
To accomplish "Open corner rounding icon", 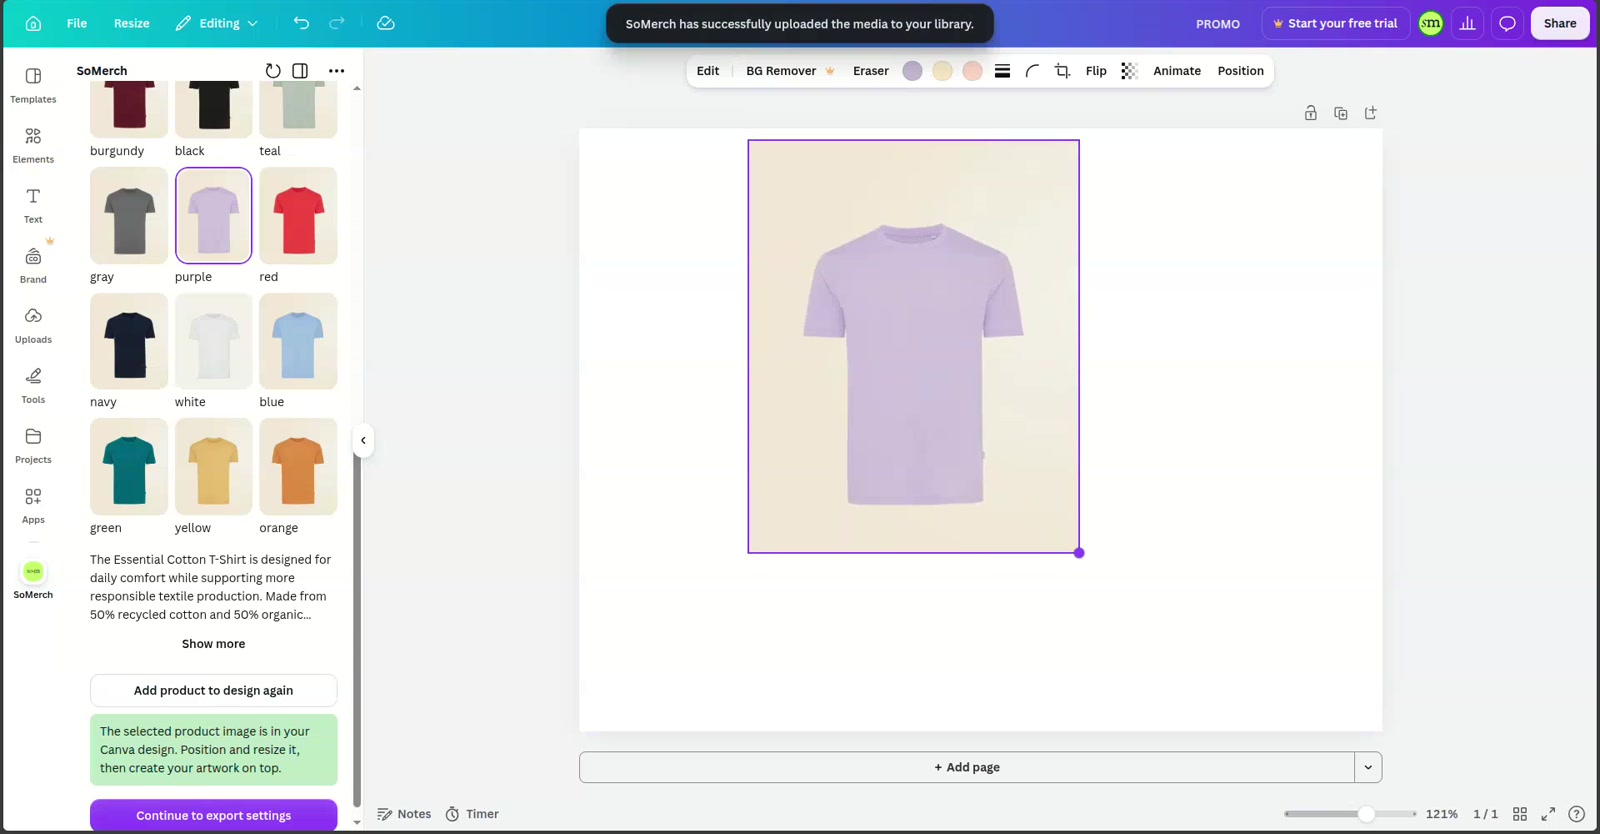I will pos(1032,71).
